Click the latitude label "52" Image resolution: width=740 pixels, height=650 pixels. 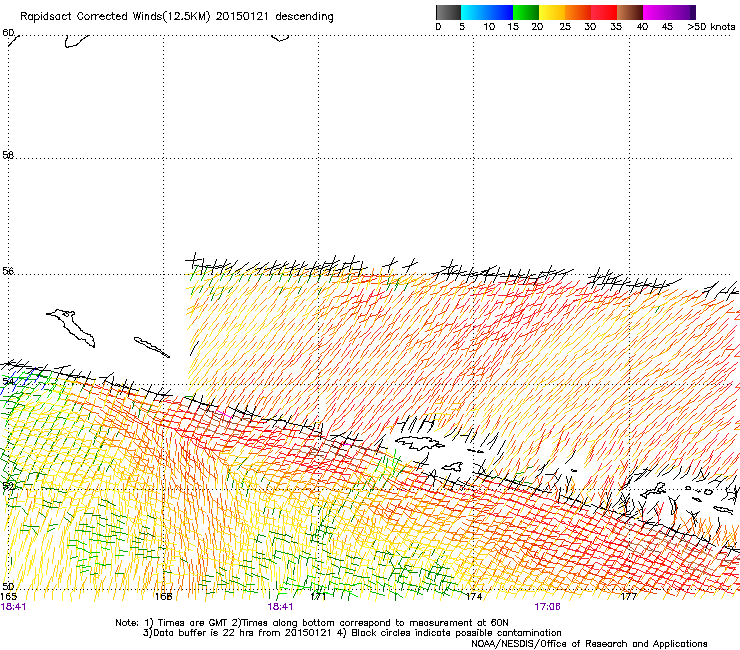pyautogui.click(x=8, y=486)
